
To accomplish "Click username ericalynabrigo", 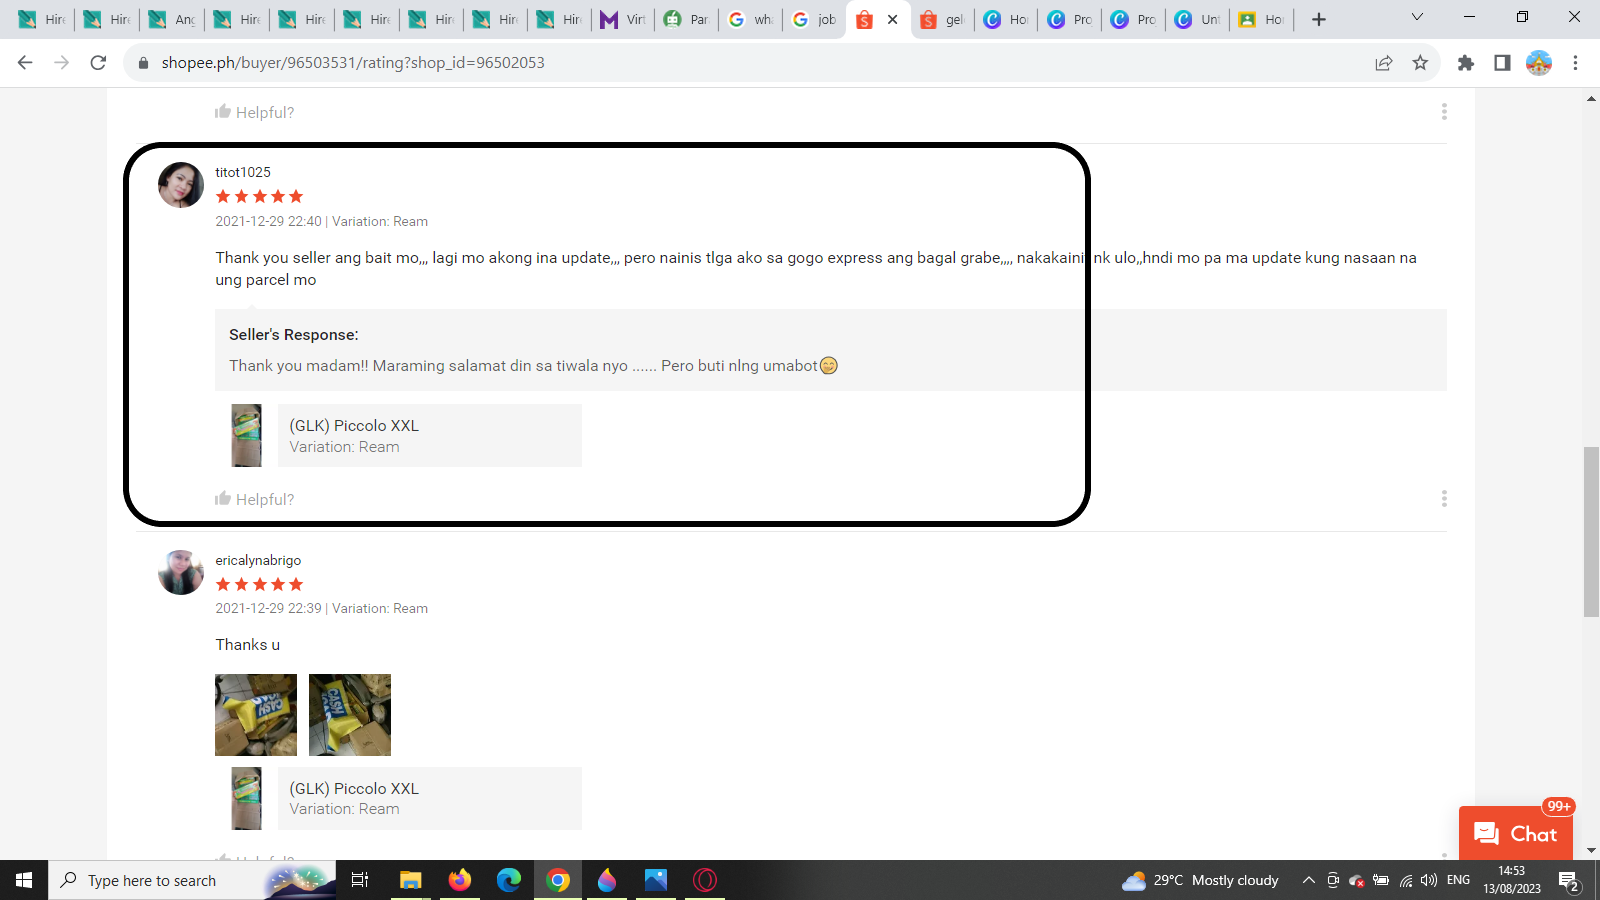I will tap(258, 560).
